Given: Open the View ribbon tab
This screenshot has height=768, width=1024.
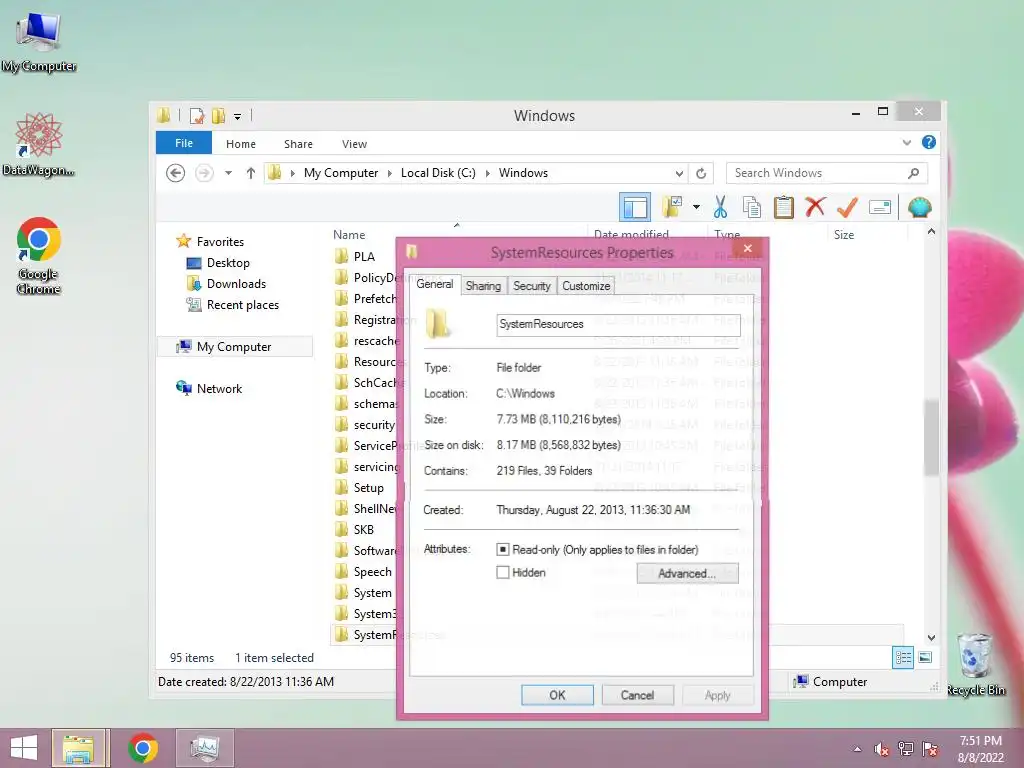Looking at the screenshot, I should pyautogui.click(x=355, y=144).
